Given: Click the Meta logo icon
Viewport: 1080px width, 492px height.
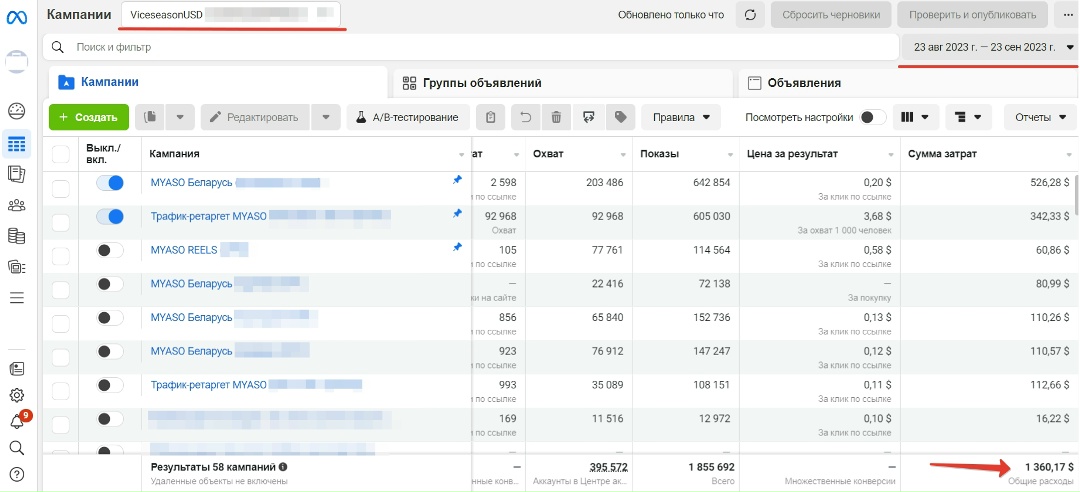Looking at the screenshot, I should coord(17,17).
